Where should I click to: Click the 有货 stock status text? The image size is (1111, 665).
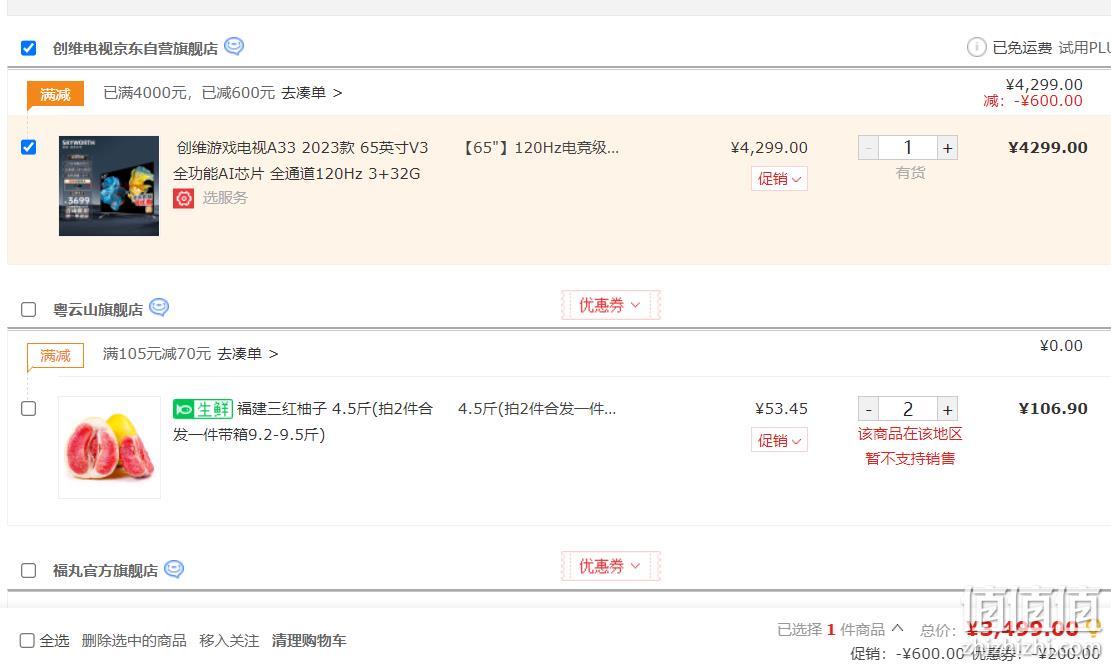(x=910, y=174)
